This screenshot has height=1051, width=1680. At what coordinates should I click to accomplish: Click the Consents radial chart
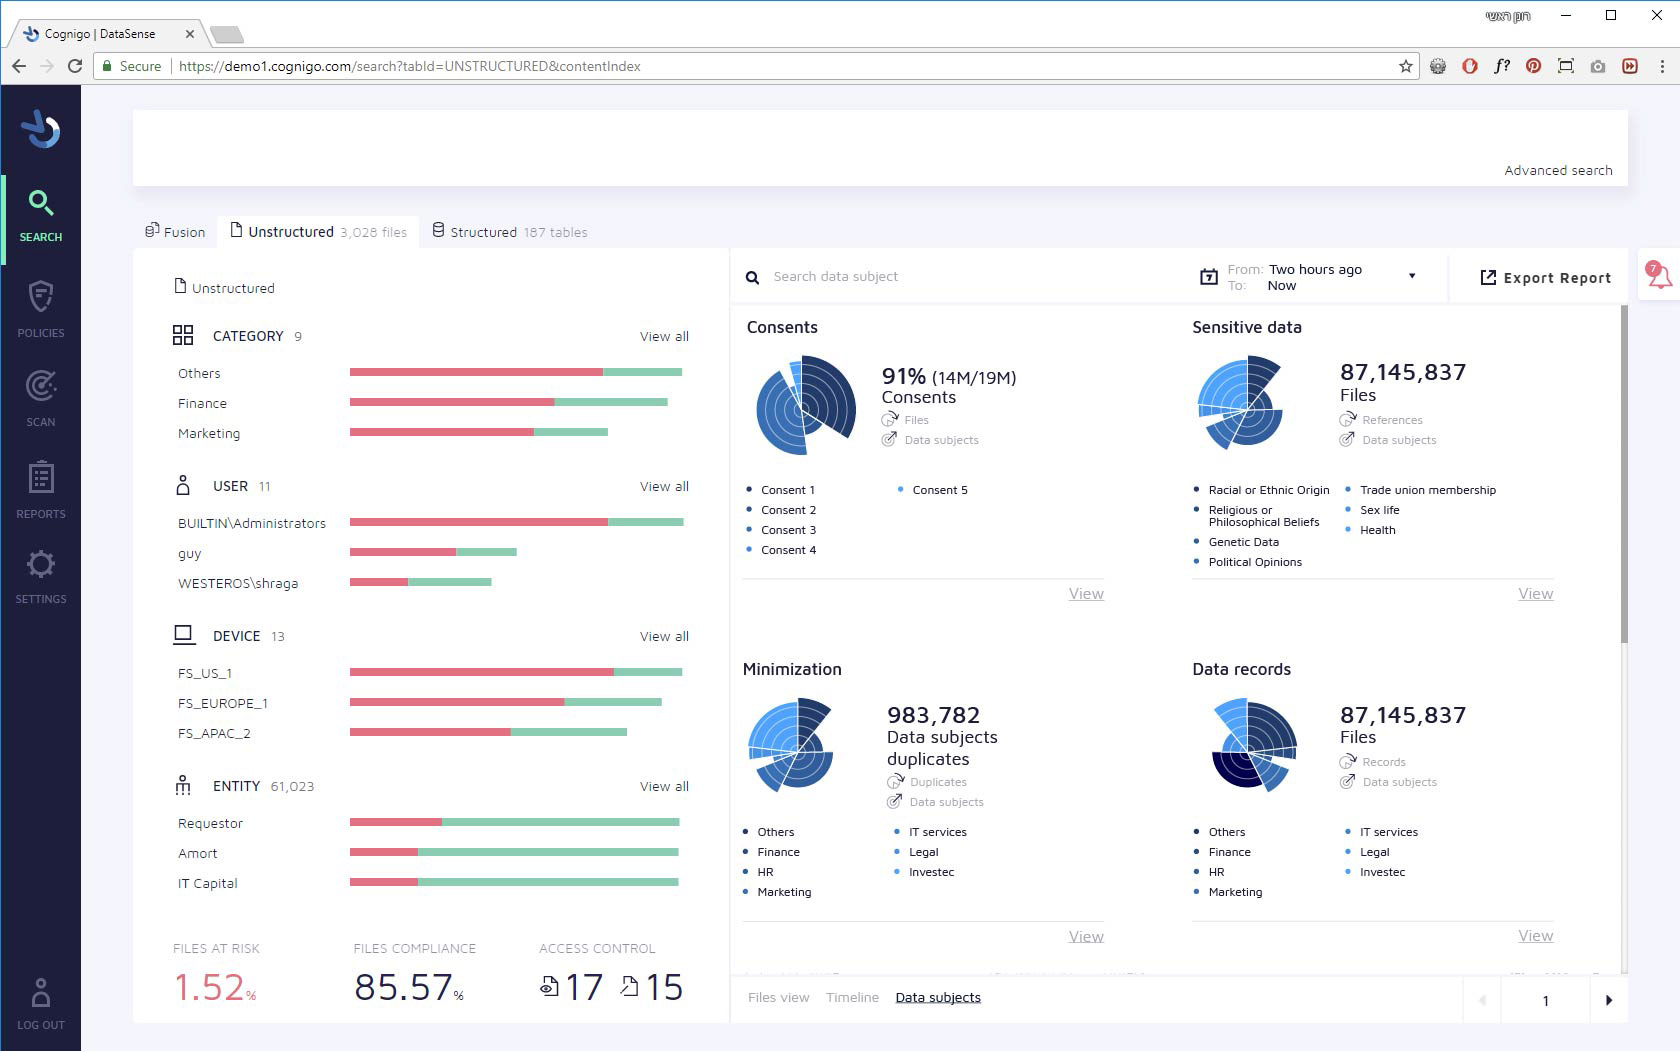(806, 406)
